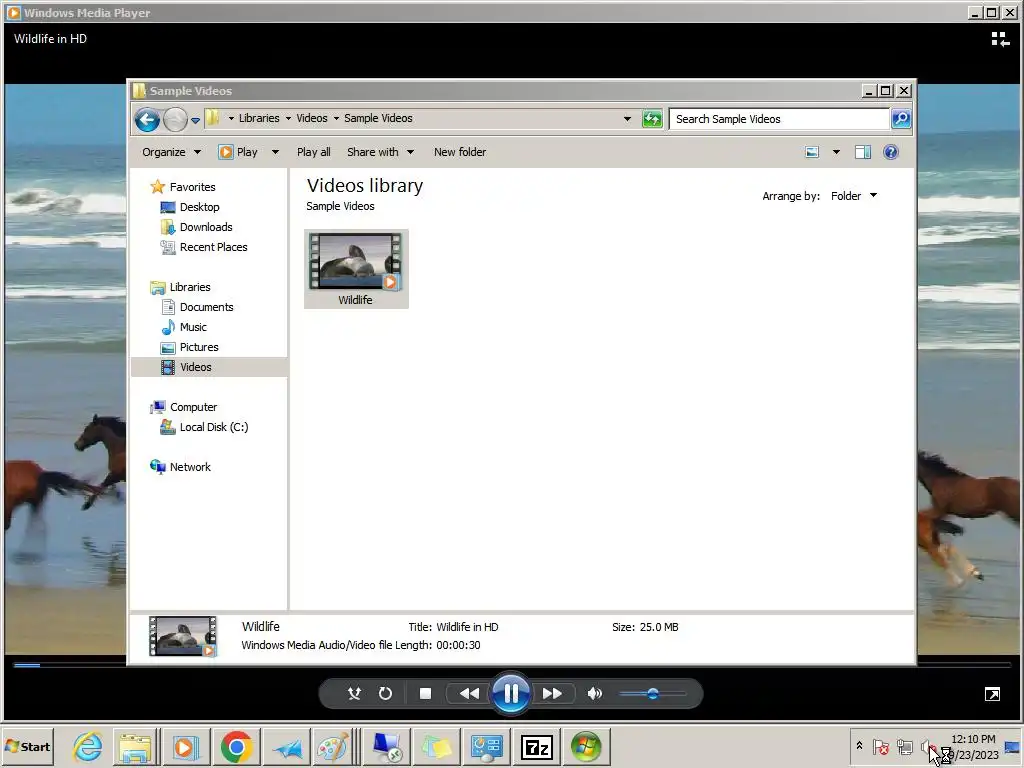Open the 7-Zip taskbar icon

coord(537,746)
